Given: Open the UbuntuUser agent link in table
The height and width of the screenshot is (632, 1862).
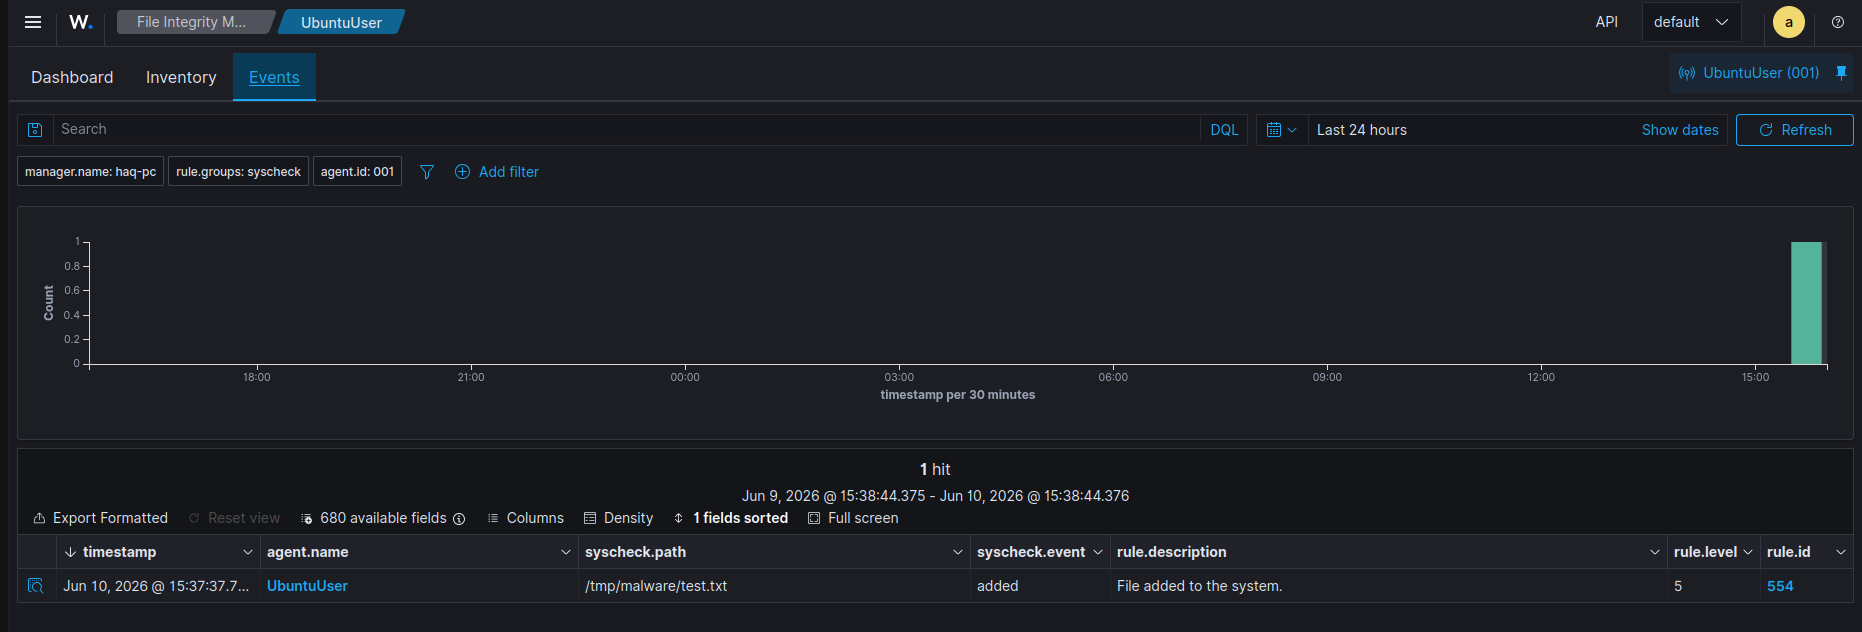Looking at the screenshot, I should click(307, 586).
